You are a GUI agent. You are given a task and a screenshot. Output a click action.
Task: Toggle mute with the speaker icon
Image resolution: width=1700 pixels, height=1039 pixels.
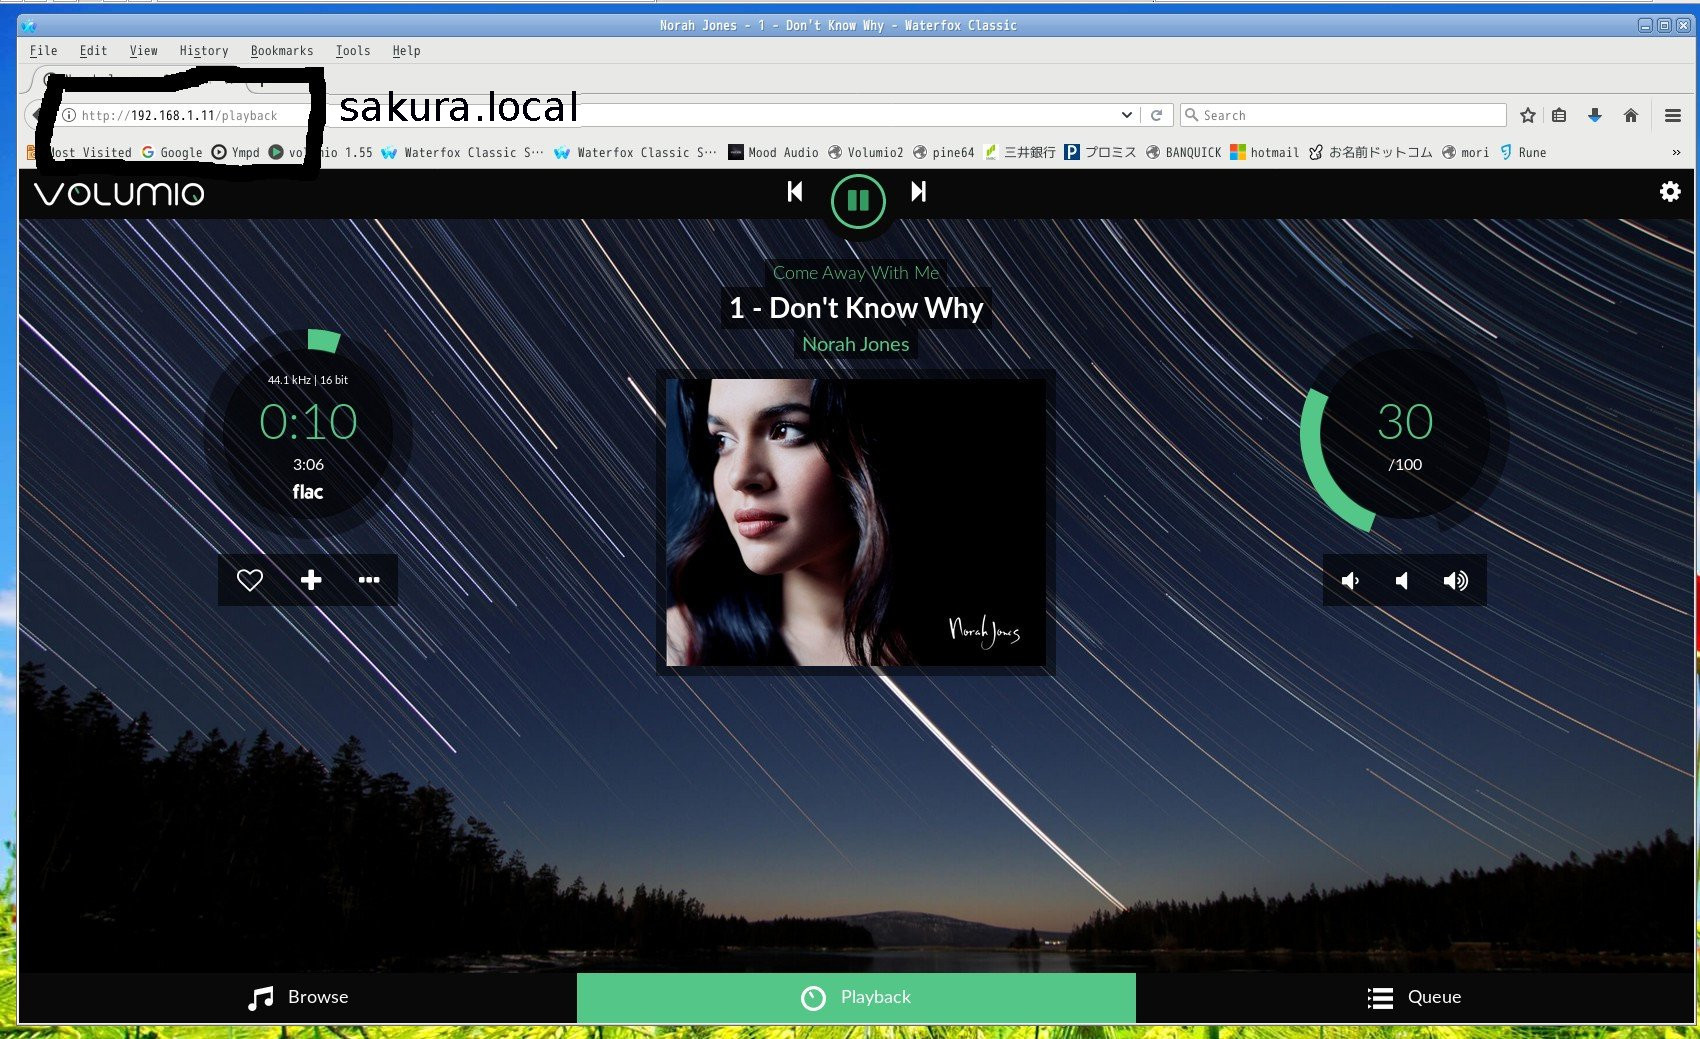(1402, 581)
